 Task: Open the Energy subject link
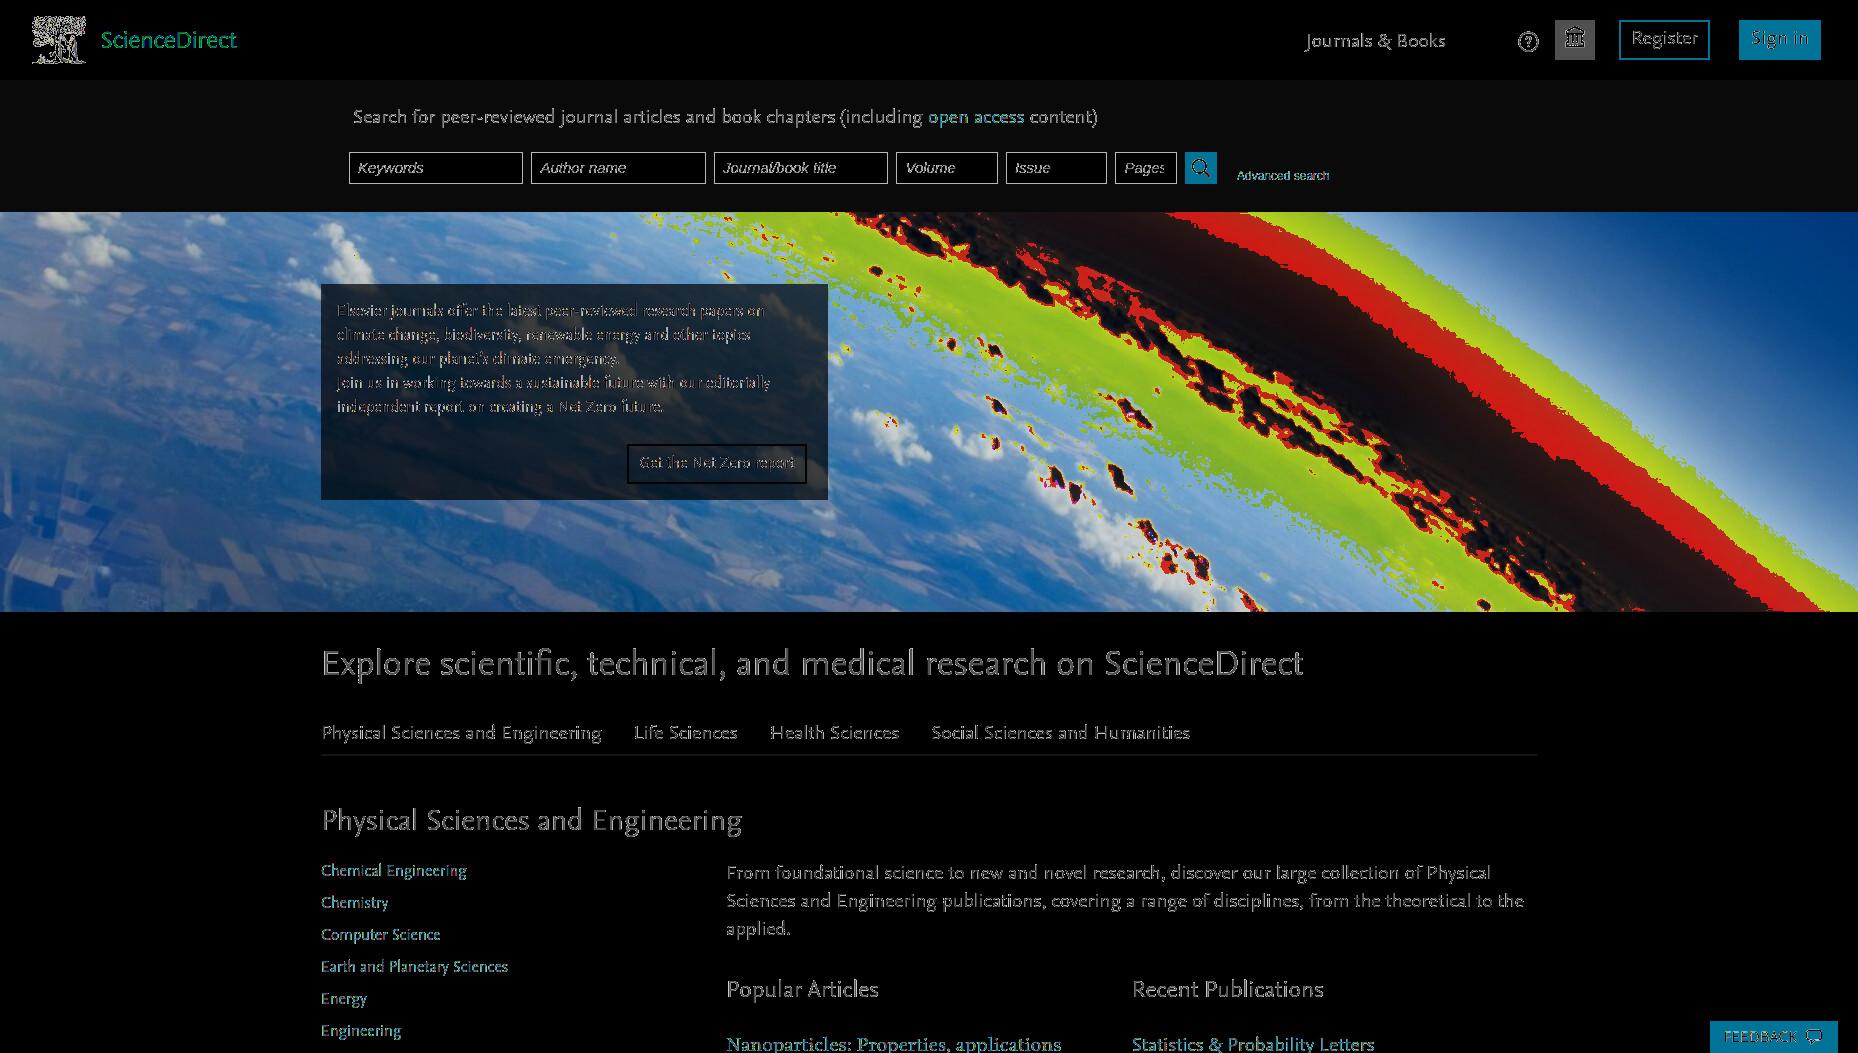point(344,999)
